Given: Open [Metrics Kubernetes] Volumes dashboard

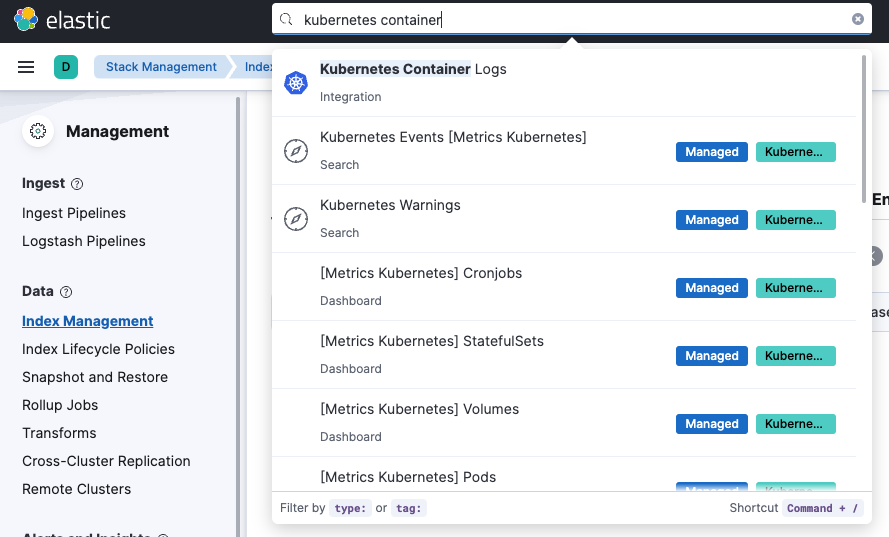Looking at the screenshot, I should (x=564, y=423).
